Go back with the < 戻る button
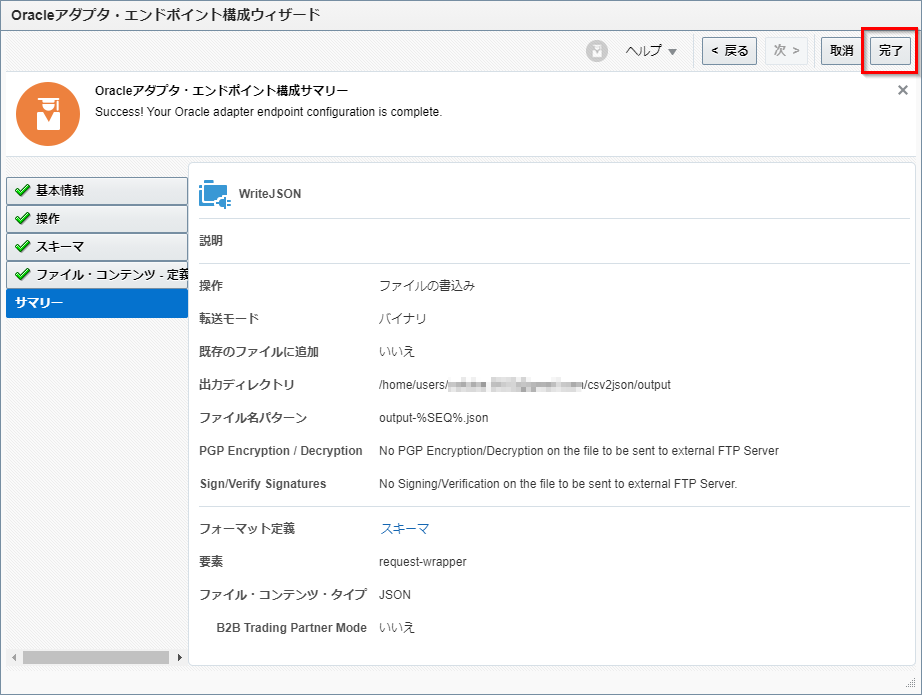Image resolution: width=922 pixels, height=695 pixels. pos(729,51)
